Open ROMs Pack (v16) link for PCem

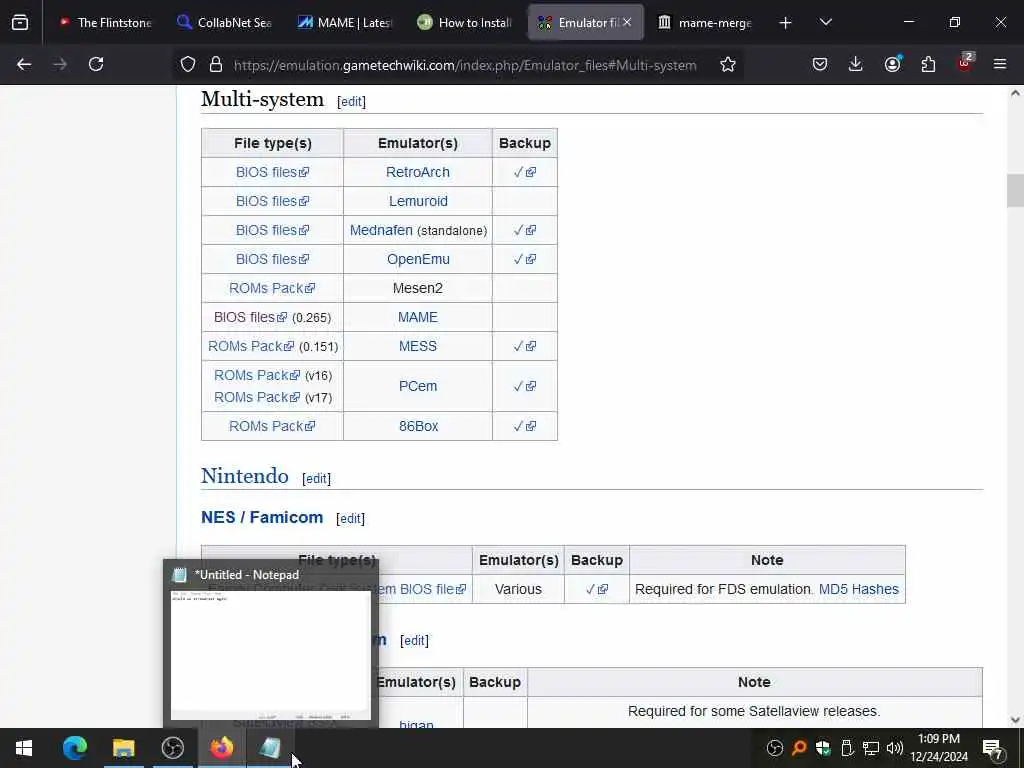pos(257,376)
